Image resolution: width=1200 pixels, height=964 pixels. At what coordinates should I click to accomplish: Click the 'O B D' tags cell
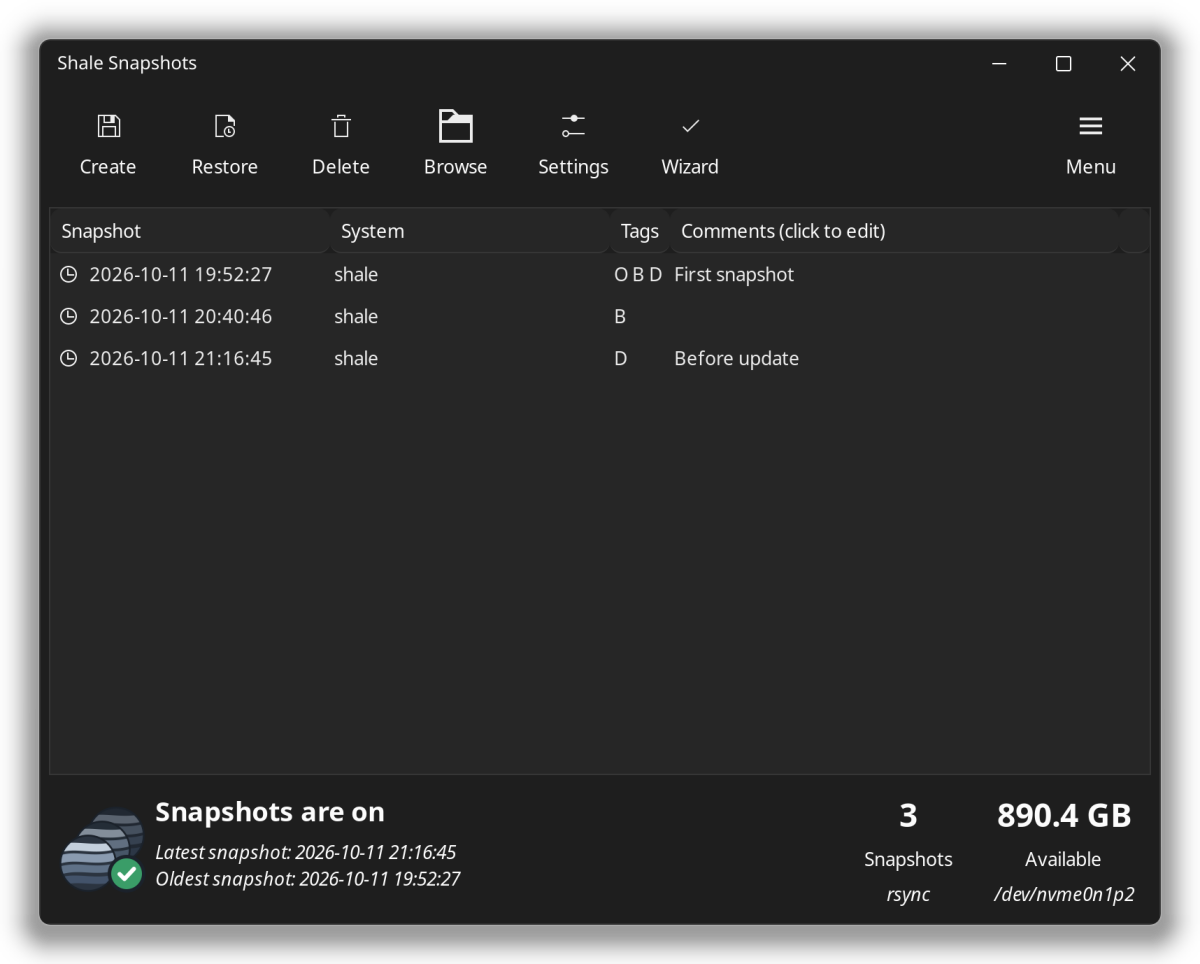[638, 274]
